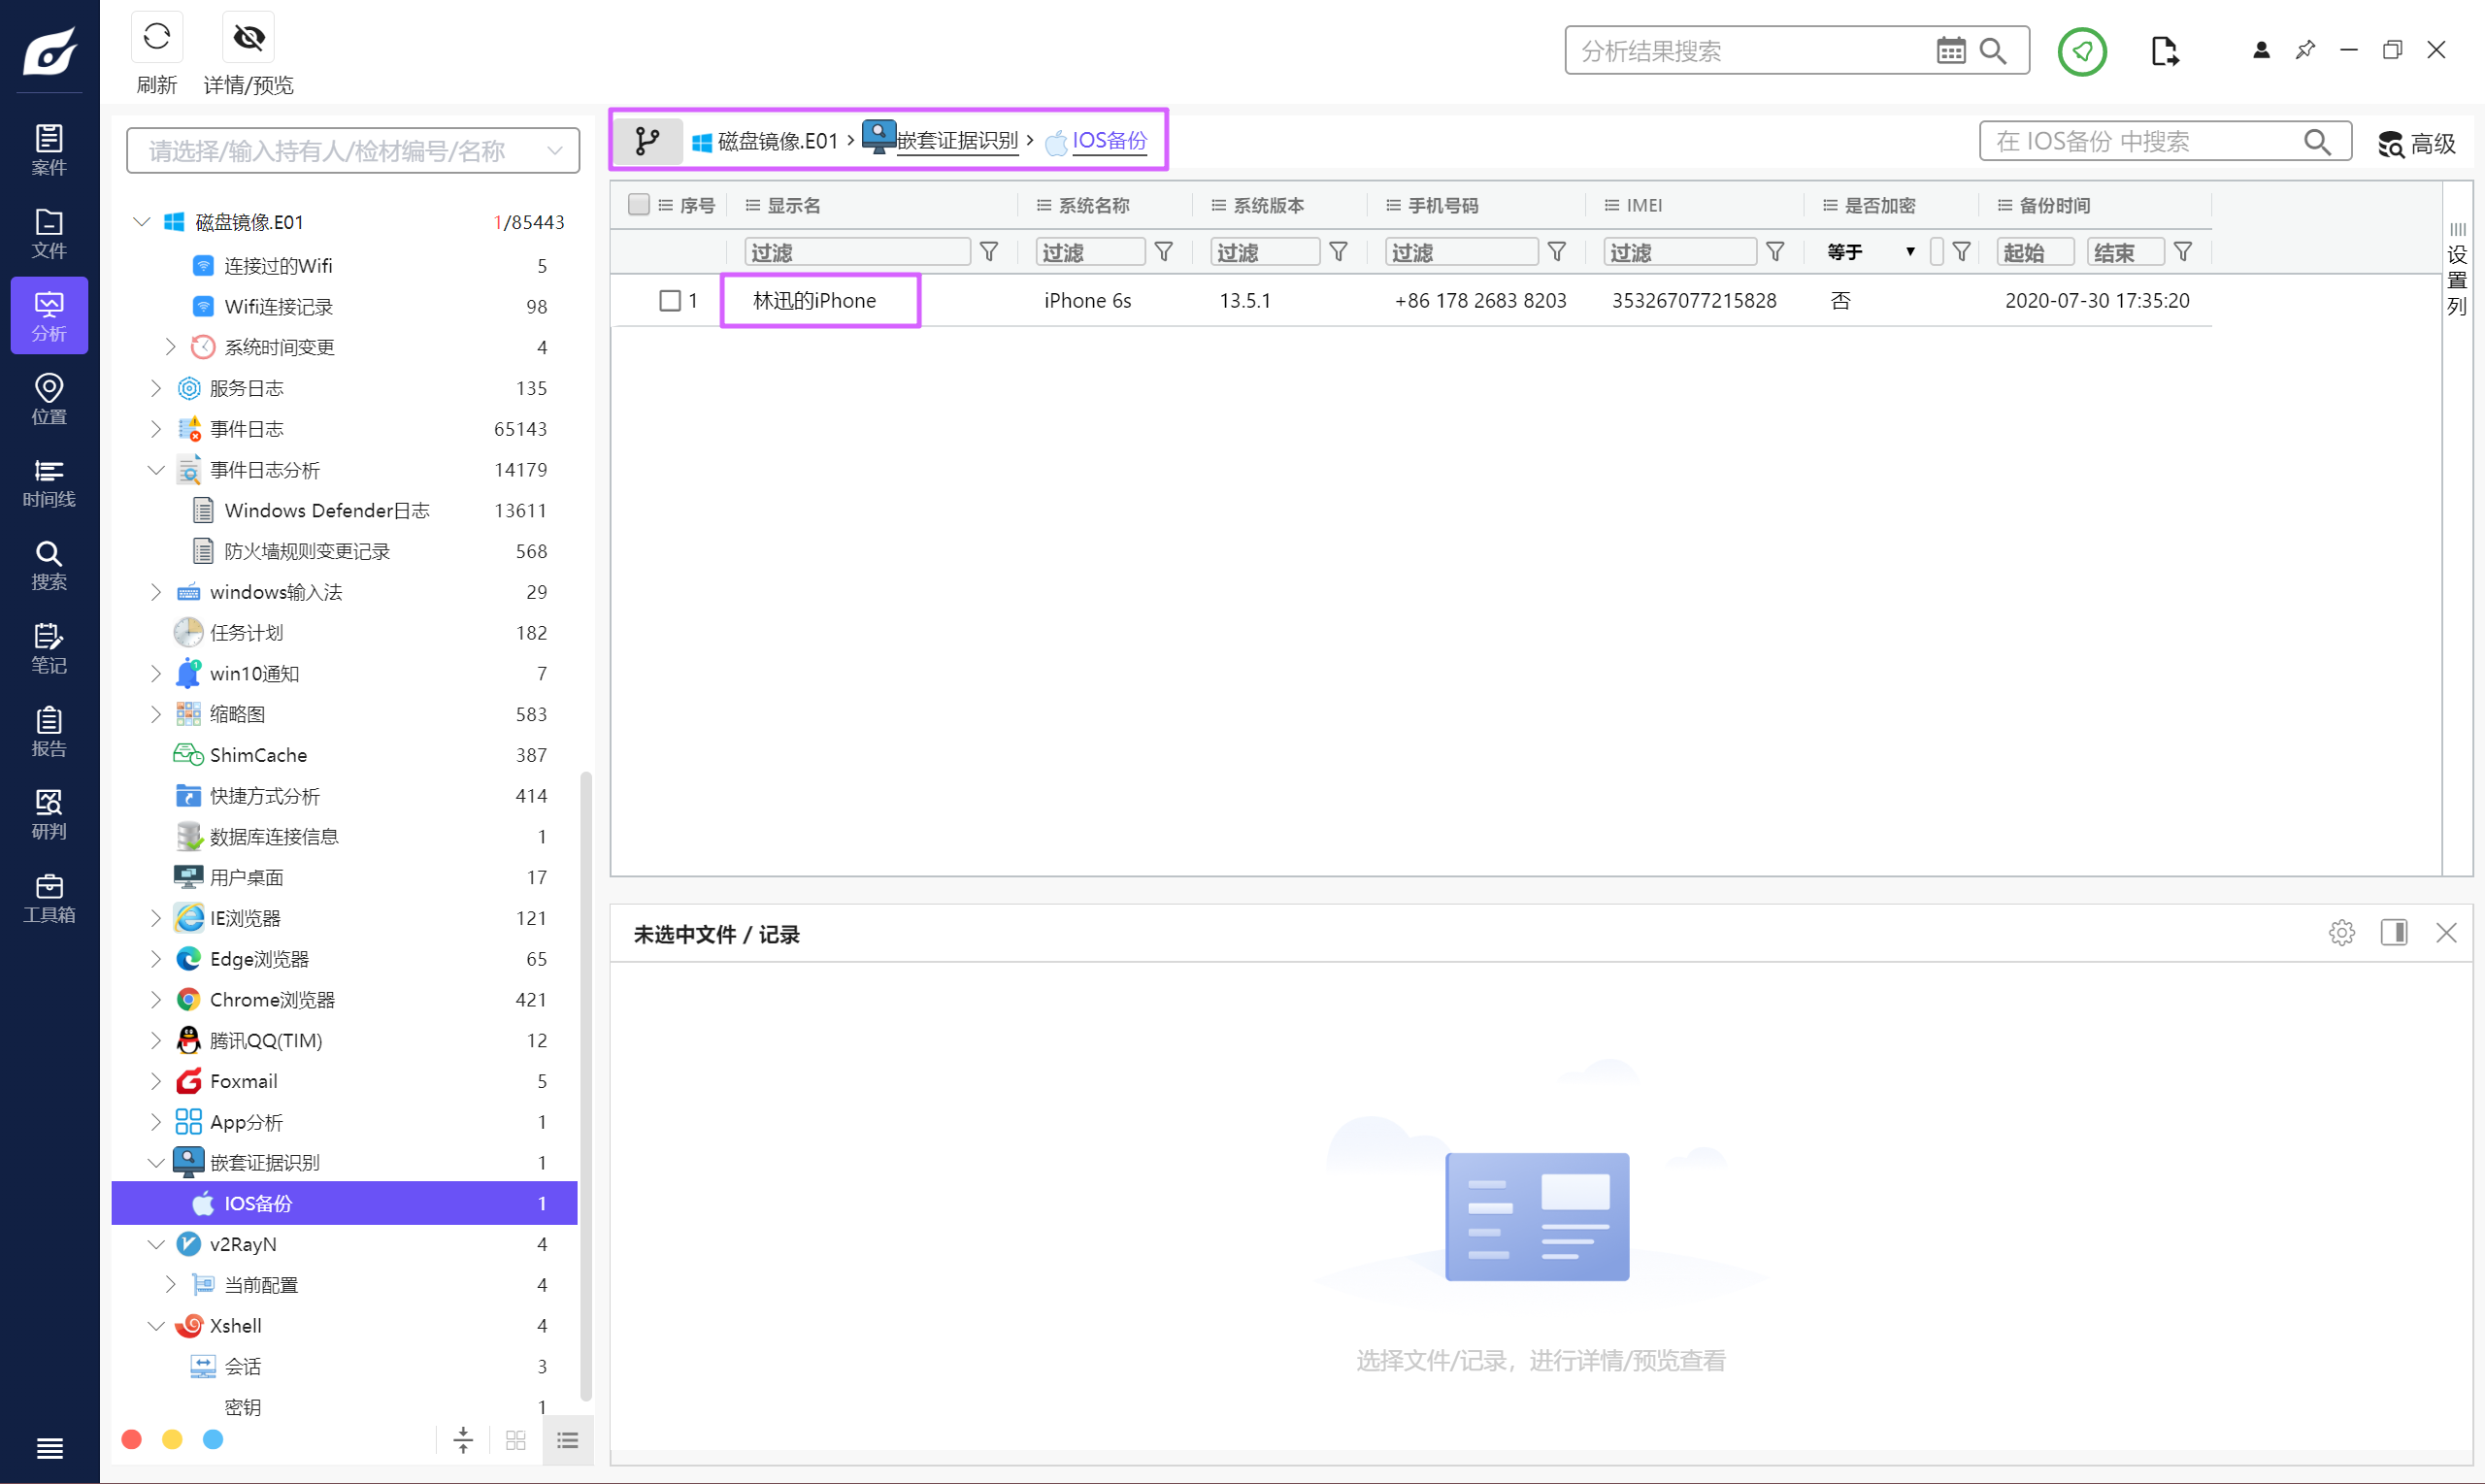This screenshot has width=2485, height=1484.
Task: Open the 搜索 sidebar section
Action: tap(49, 565)
